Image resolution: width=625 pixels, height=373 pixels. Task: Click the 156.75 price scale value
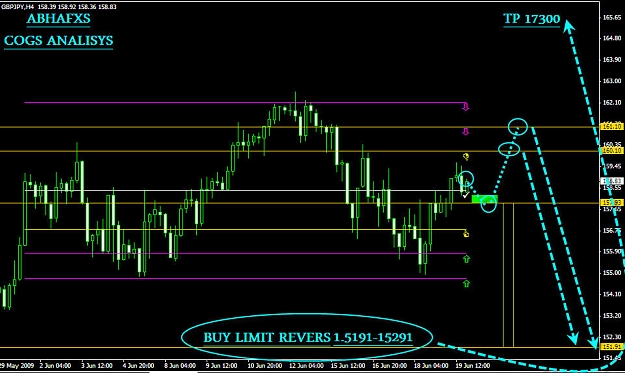tap(612, 230)
